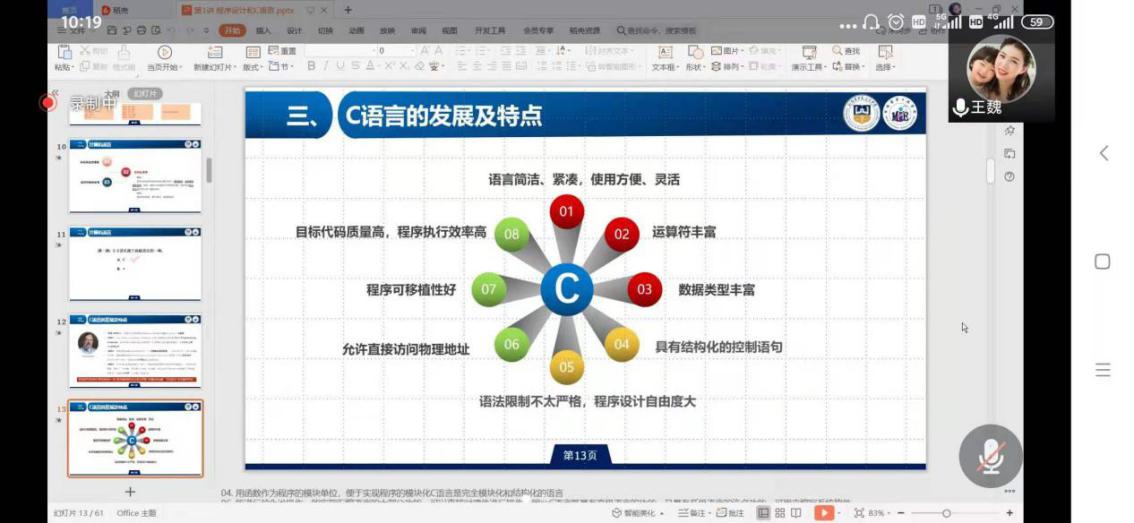Click the add slide plus button below thumbnails
Image resolution: width=1134 pixels, height=523 pixels.
129,492
